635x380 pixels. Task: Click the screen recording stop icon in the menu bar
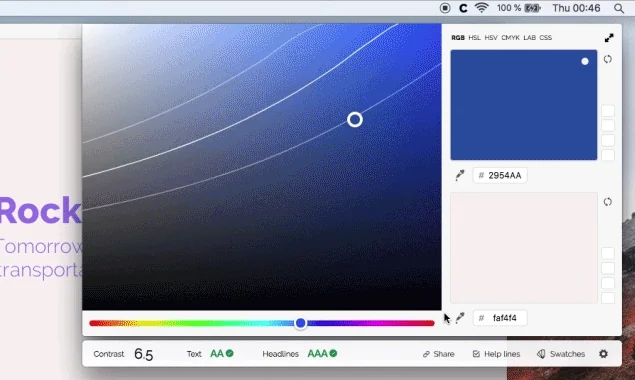(x=445, y=8)
